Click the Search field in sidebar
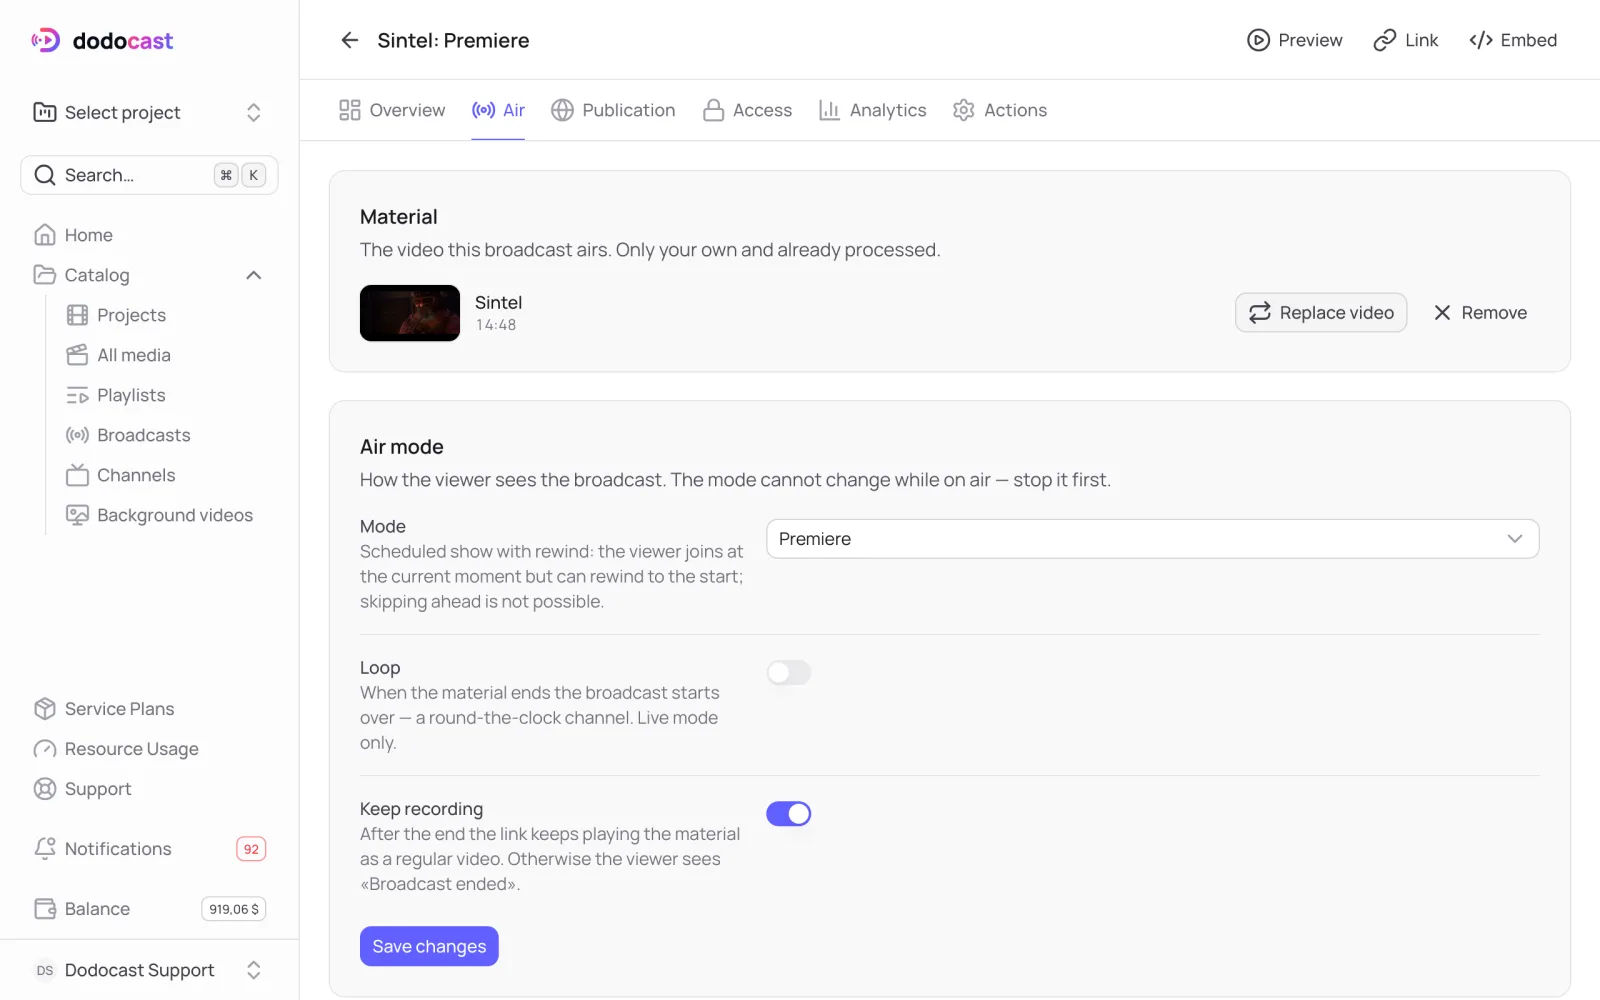 pos(150,175)
